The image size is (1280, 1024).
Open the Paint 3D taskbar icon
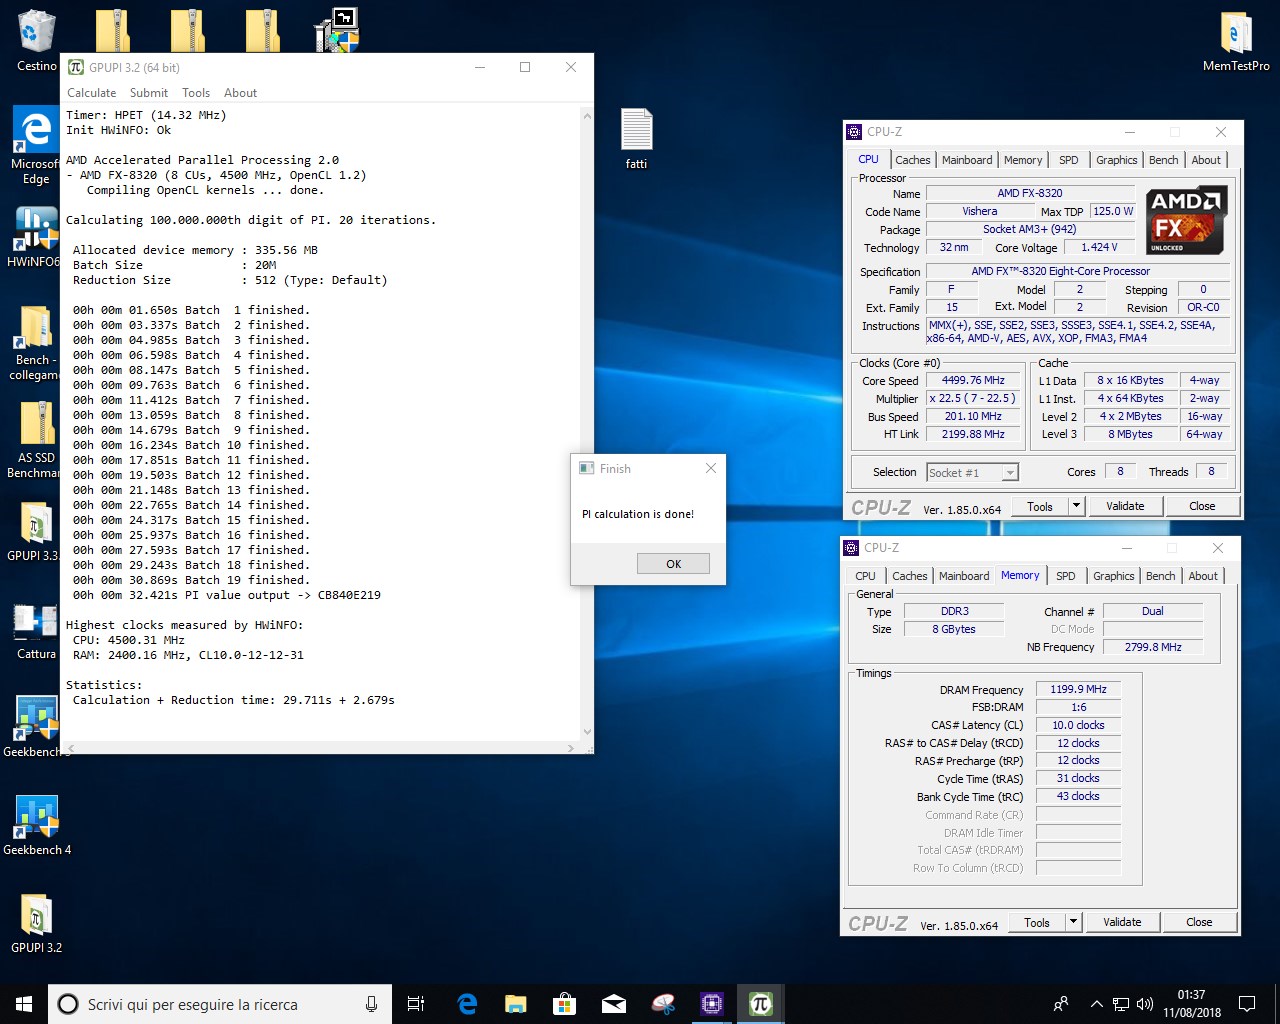[x=663, y=1004]
